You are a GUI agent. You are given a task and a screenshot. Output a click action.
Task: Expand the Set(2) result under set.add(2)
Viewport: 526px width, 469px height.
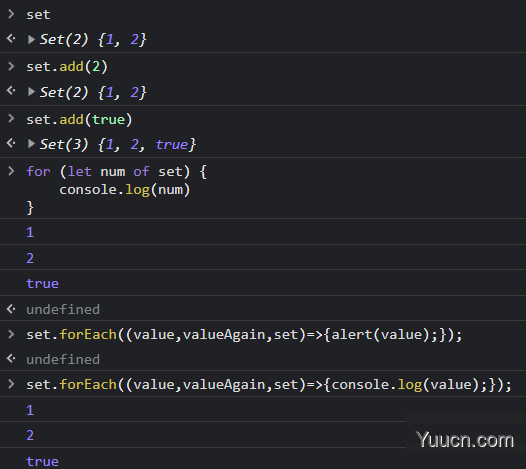tap(31, 92)
